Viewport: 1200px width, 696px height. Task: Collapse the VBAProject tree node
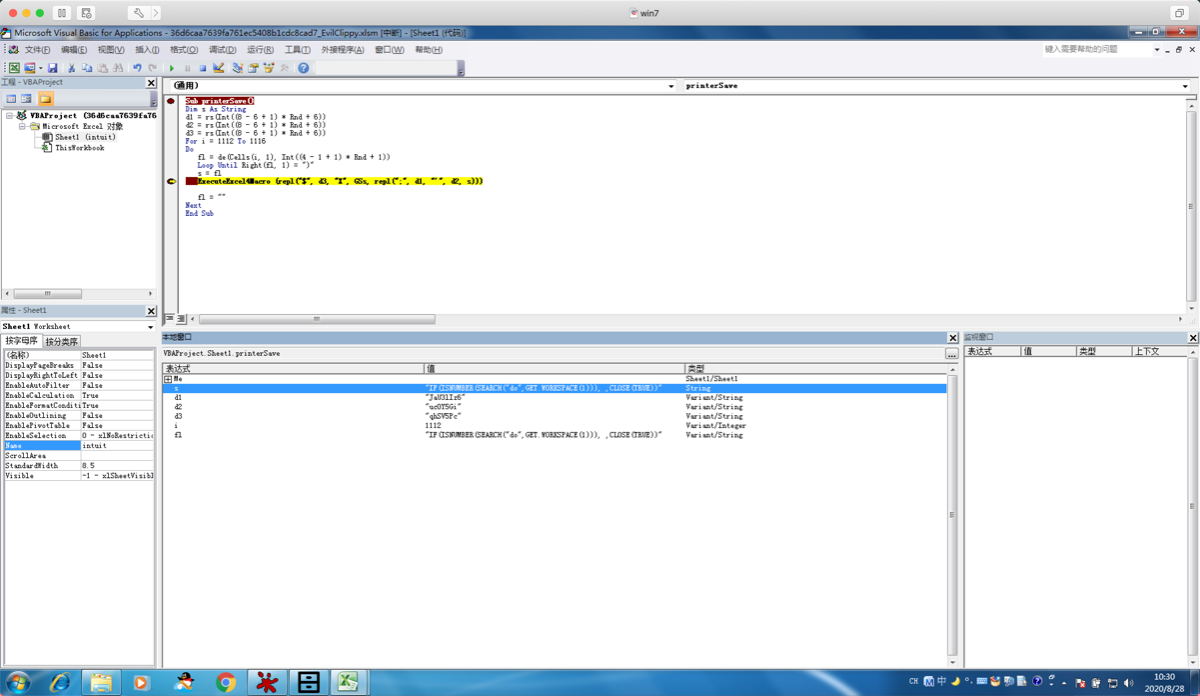(9, 116)
